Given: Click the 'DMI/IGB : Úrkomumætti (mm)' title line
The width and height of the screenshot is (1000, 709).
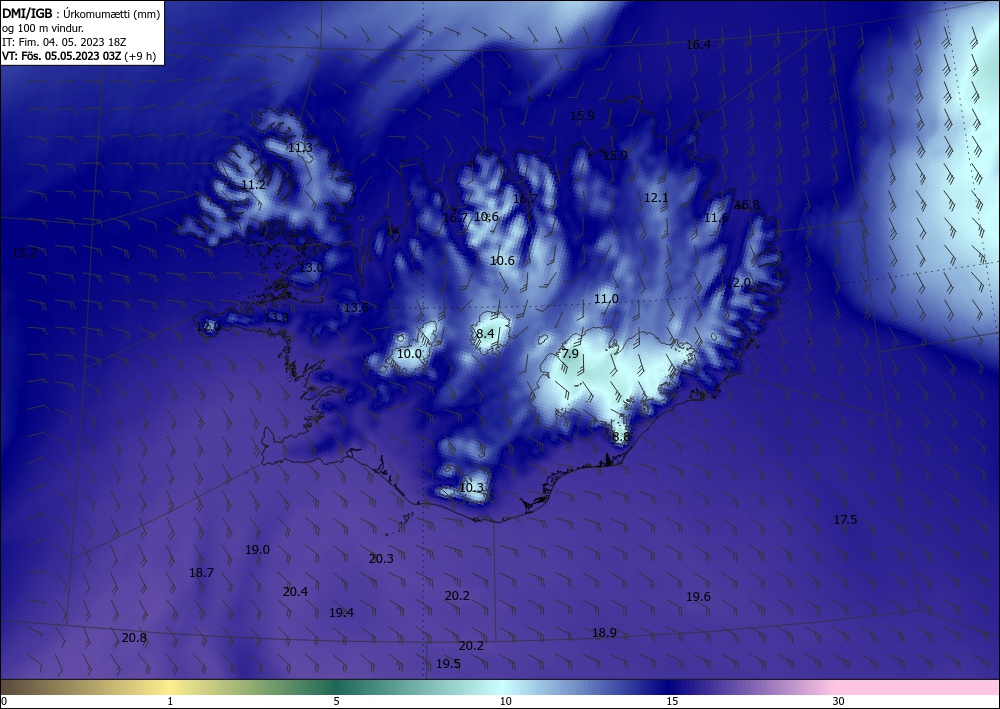Looking at the screenshot, I should (x=81, y=14).
